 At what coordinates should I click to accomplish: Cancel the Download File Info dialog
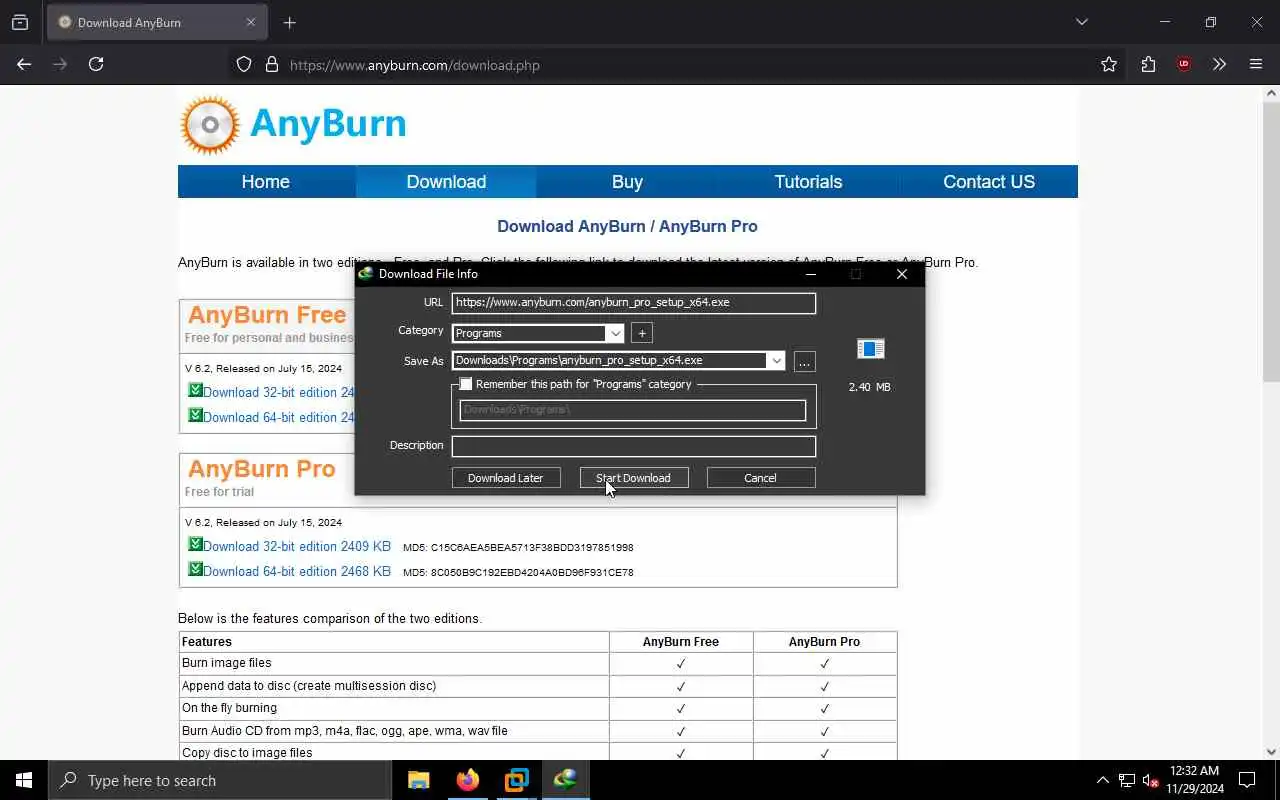761,478
